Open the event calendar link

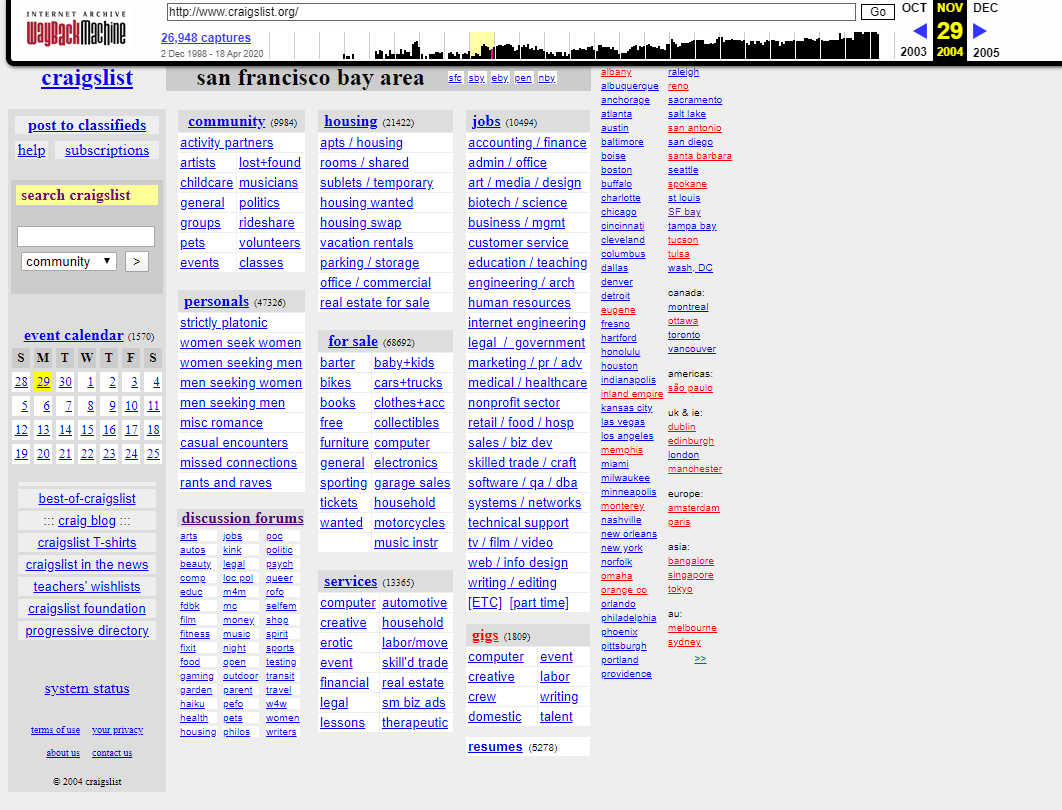(x=74, y=335)
